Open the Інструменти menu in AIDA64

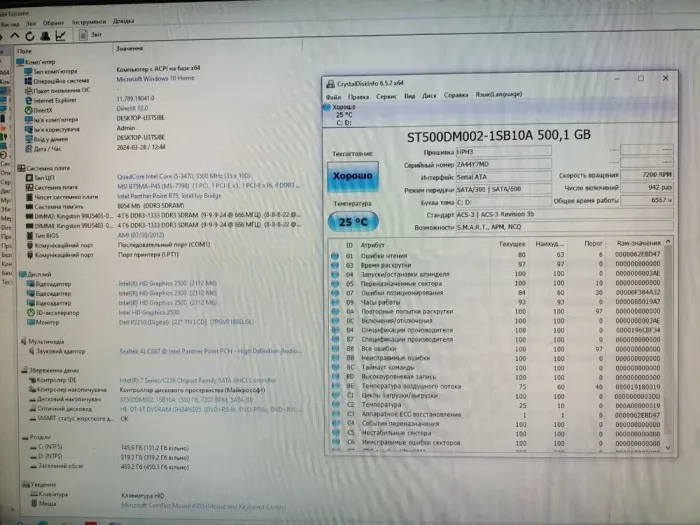(89, 20)
